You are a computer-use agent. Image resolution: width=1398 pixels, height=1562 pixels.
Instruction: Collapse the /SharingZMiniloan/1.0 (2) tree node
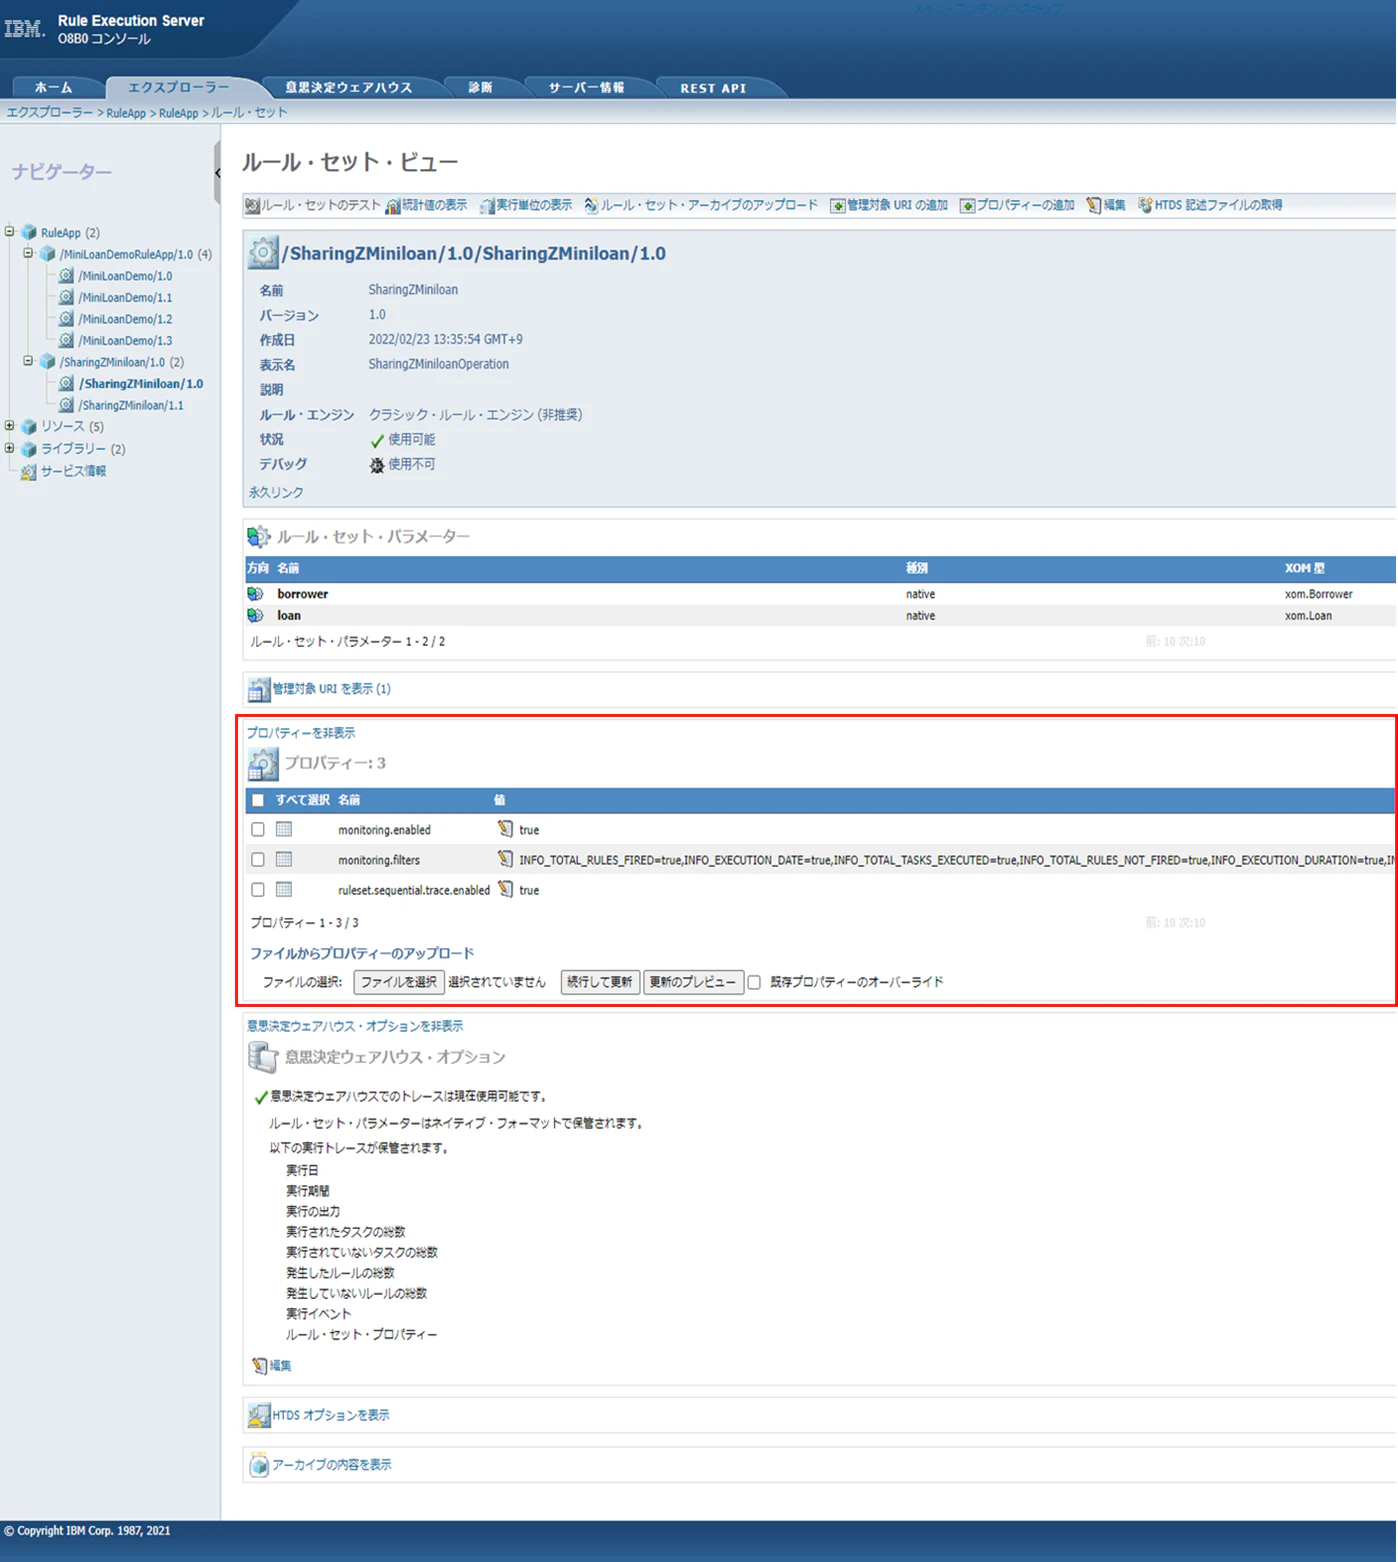point(28,361)
